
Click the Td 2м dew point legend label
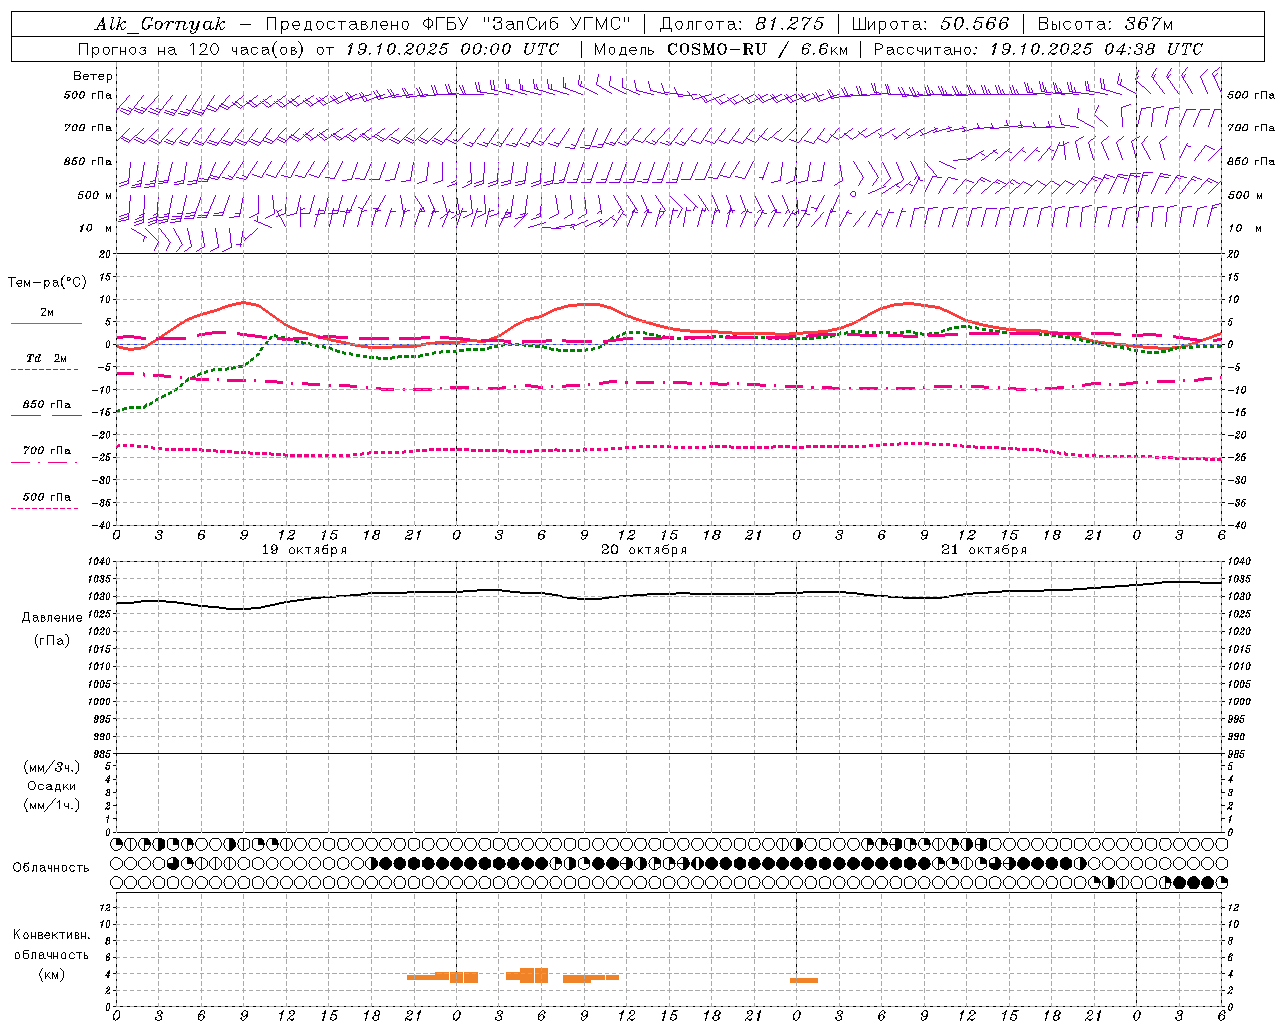click(x=46, y=358)
